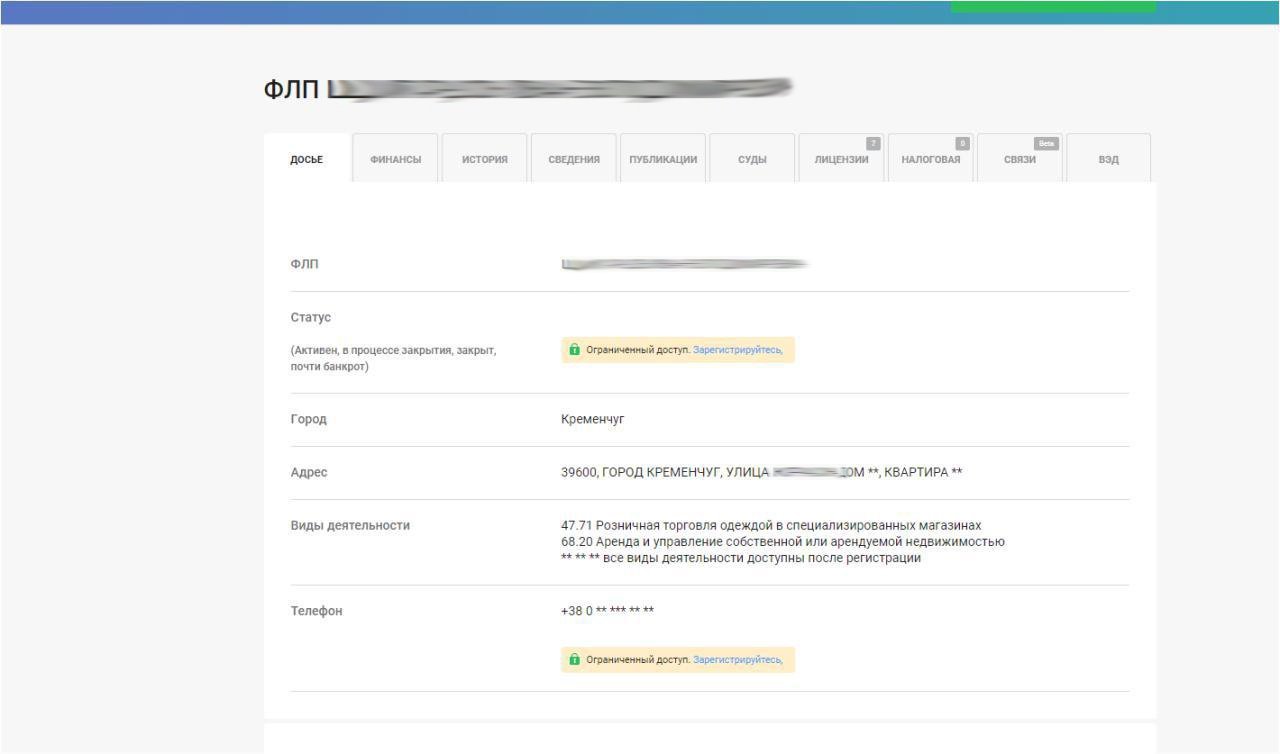Select the Сведения tab
Viewport: 1280px width, 754px height.
573,160
